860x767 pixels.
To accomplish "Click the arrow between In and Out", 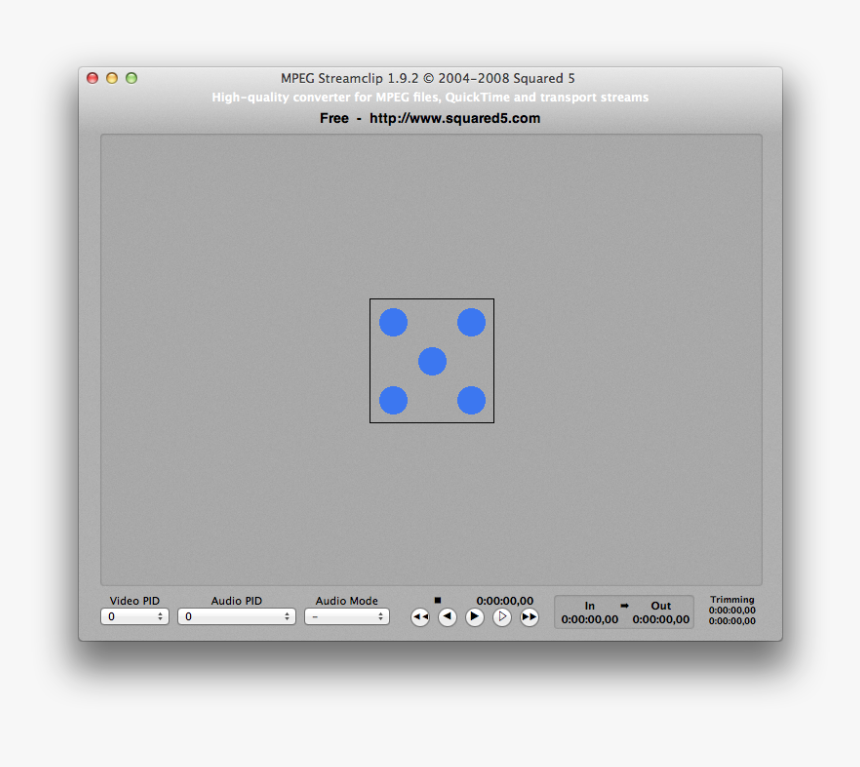I will [625, 606].
